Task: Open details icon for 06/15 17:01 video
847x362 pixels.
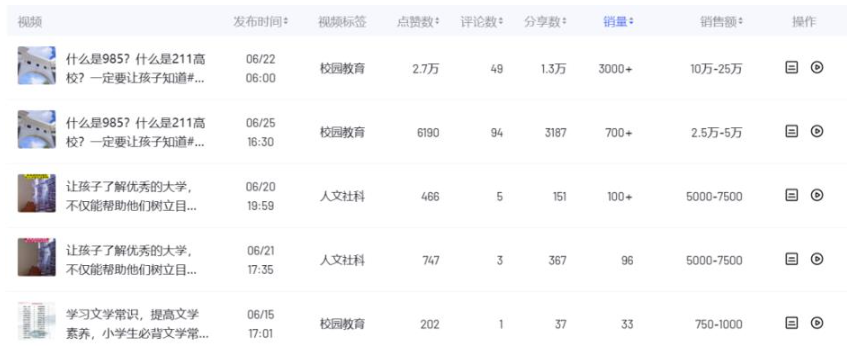Action: [x=791, y=323]
